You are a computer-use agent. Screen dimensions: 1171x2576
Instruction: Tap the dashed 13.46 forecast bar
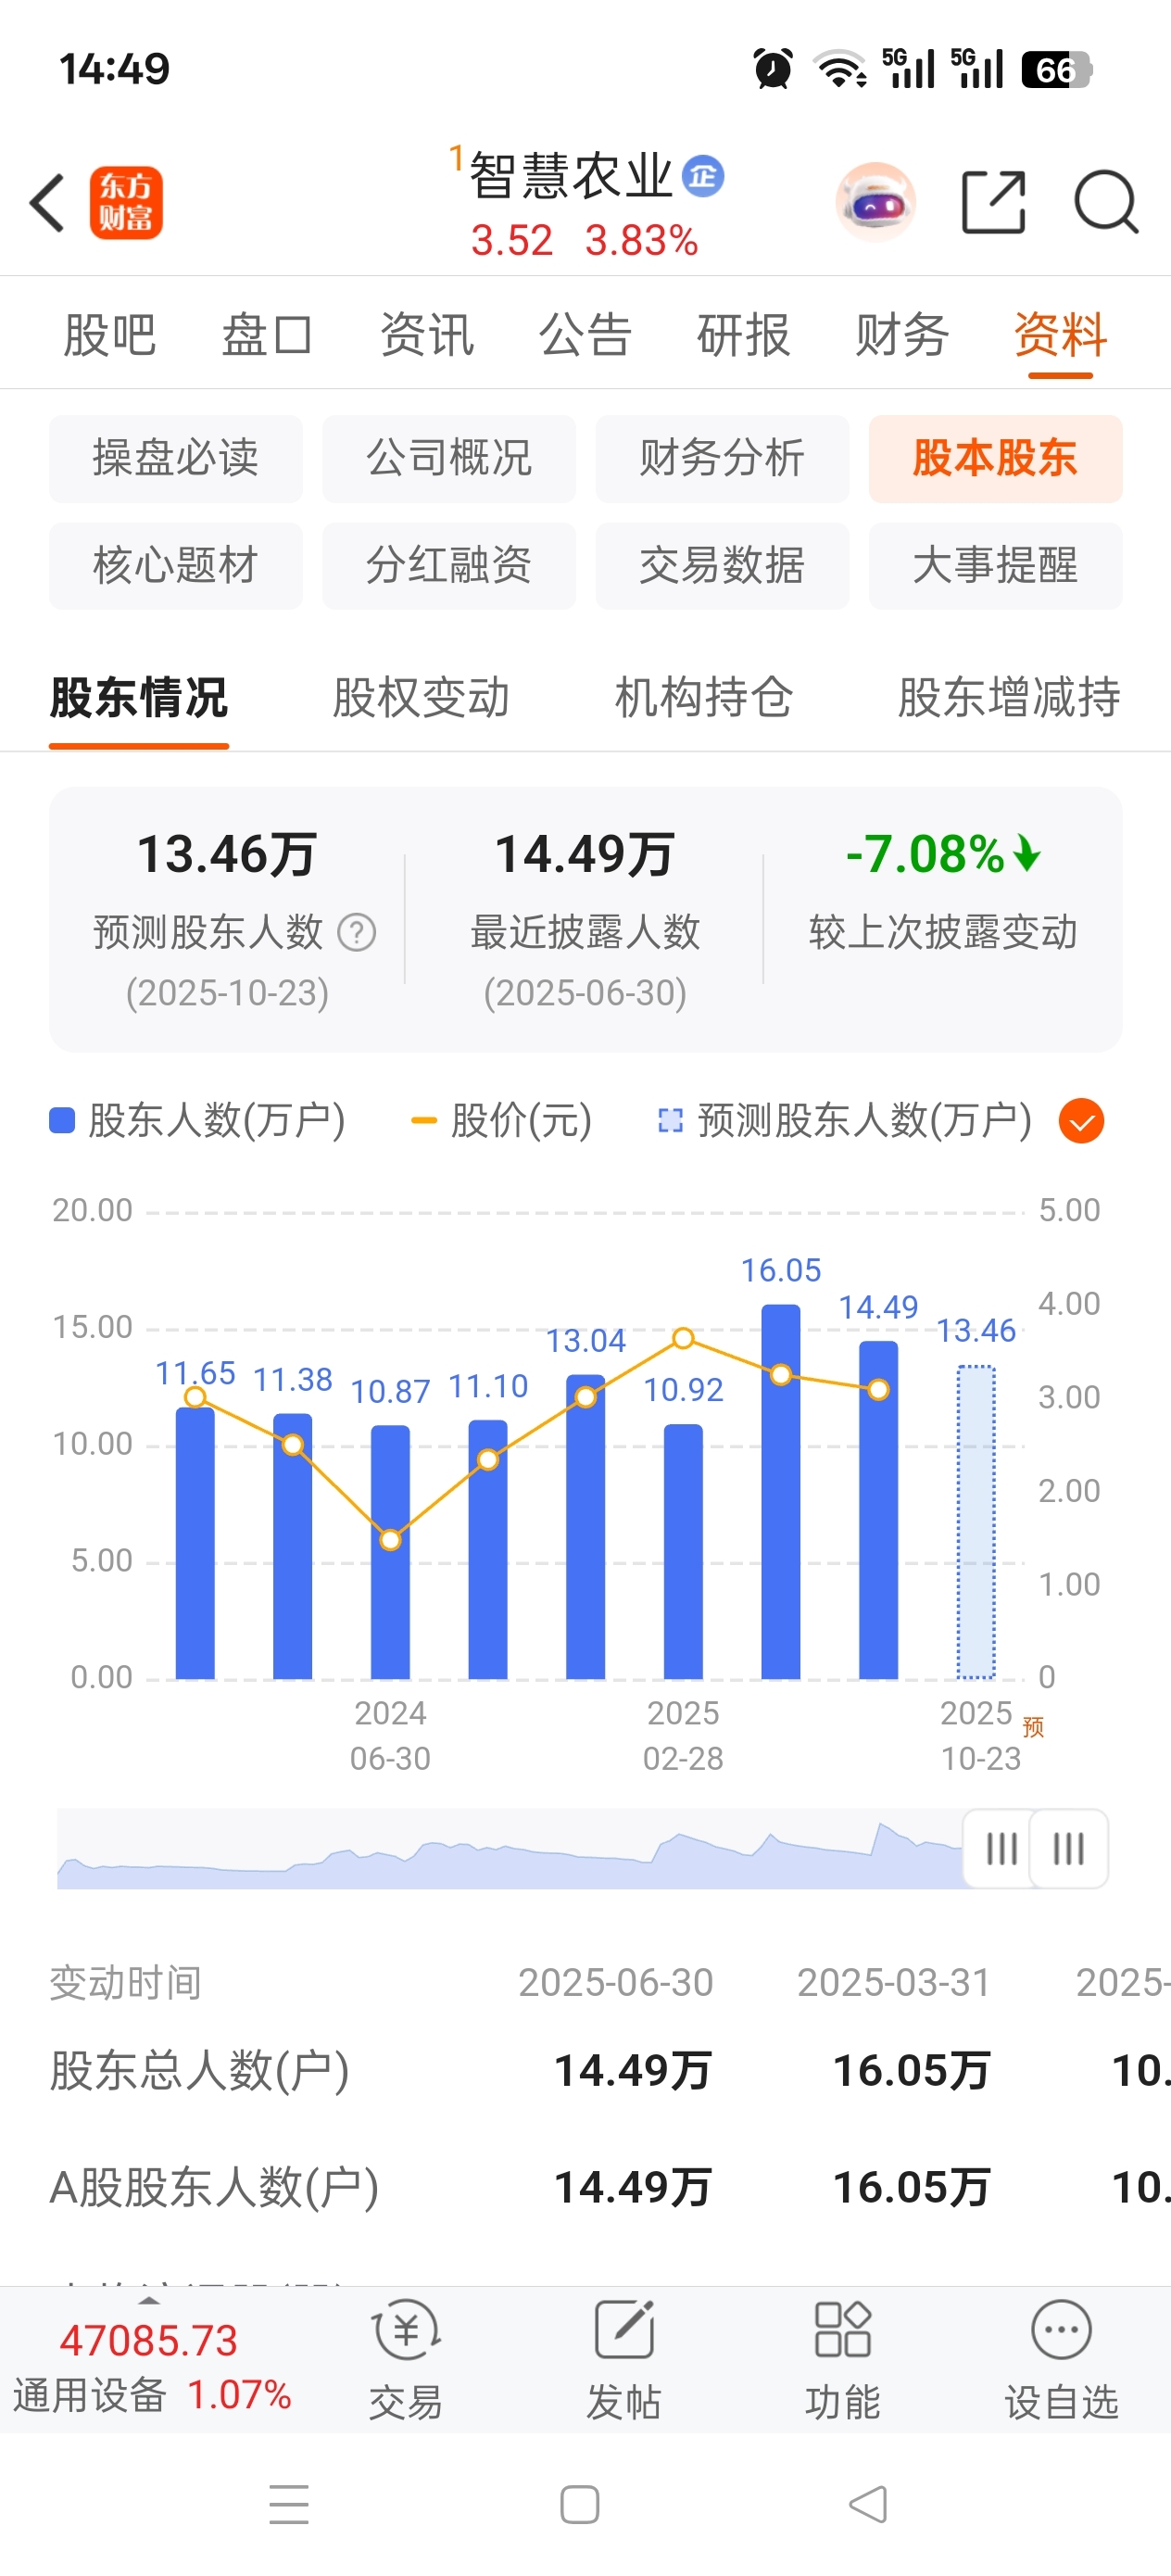(976, 1522)
